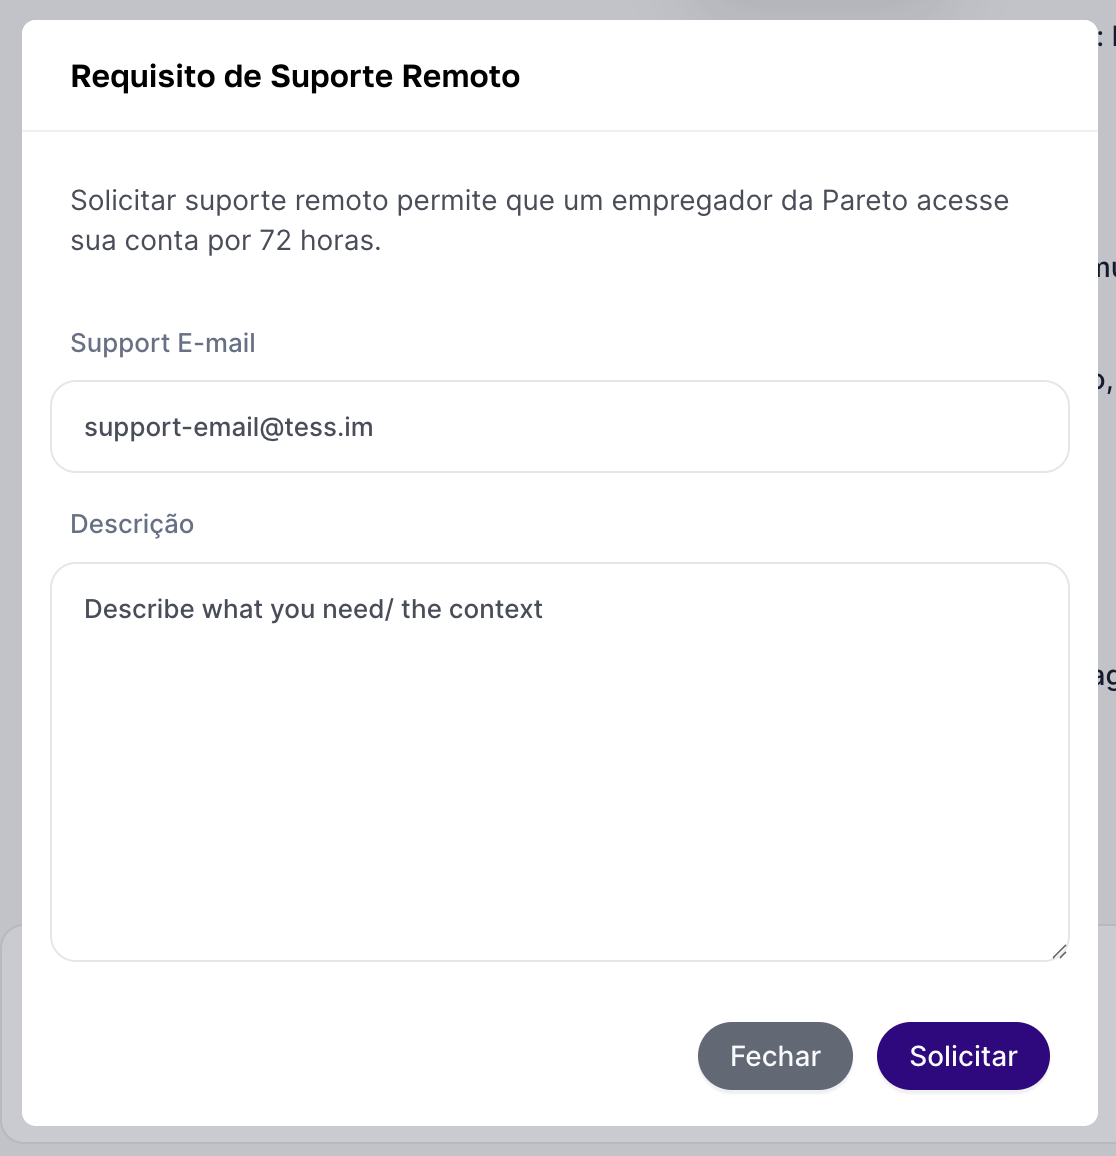Submit the remote support request
The height and width of the screenshot is (1156, 1116).
click(x=963, y=1056)
